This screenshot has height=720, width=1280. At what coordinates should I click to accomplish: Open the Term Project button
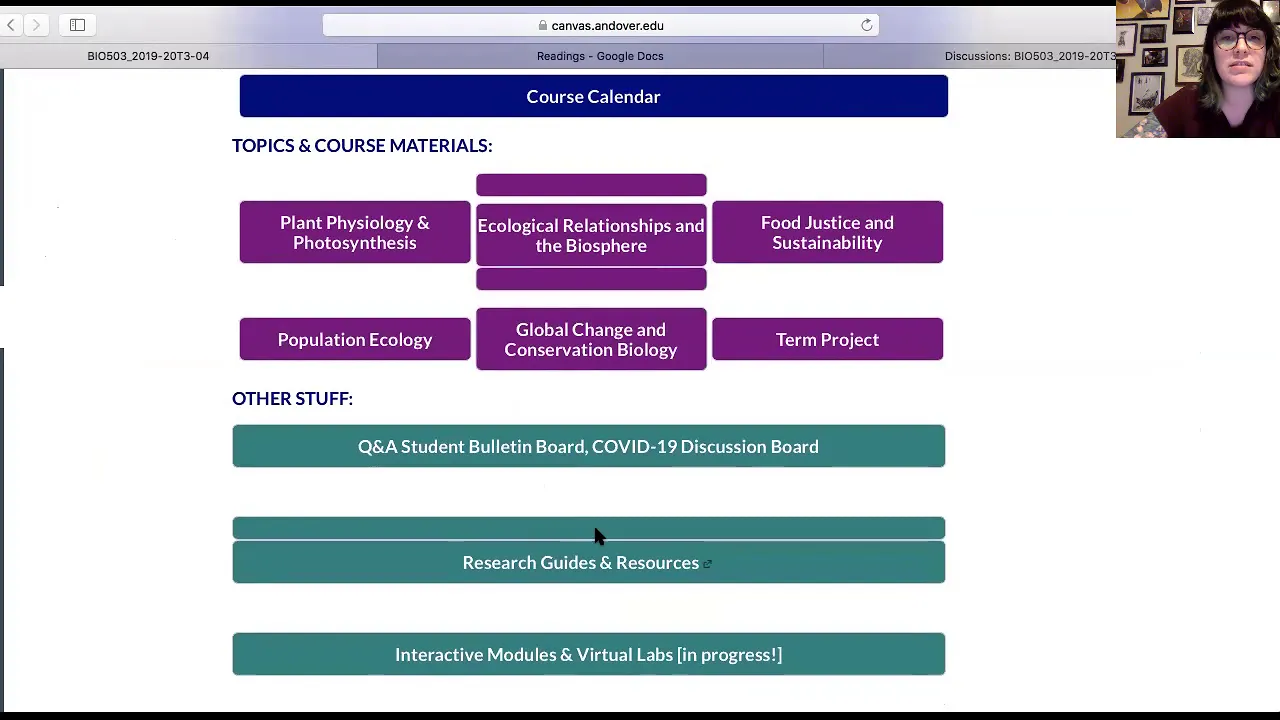(x=827, y=339)
